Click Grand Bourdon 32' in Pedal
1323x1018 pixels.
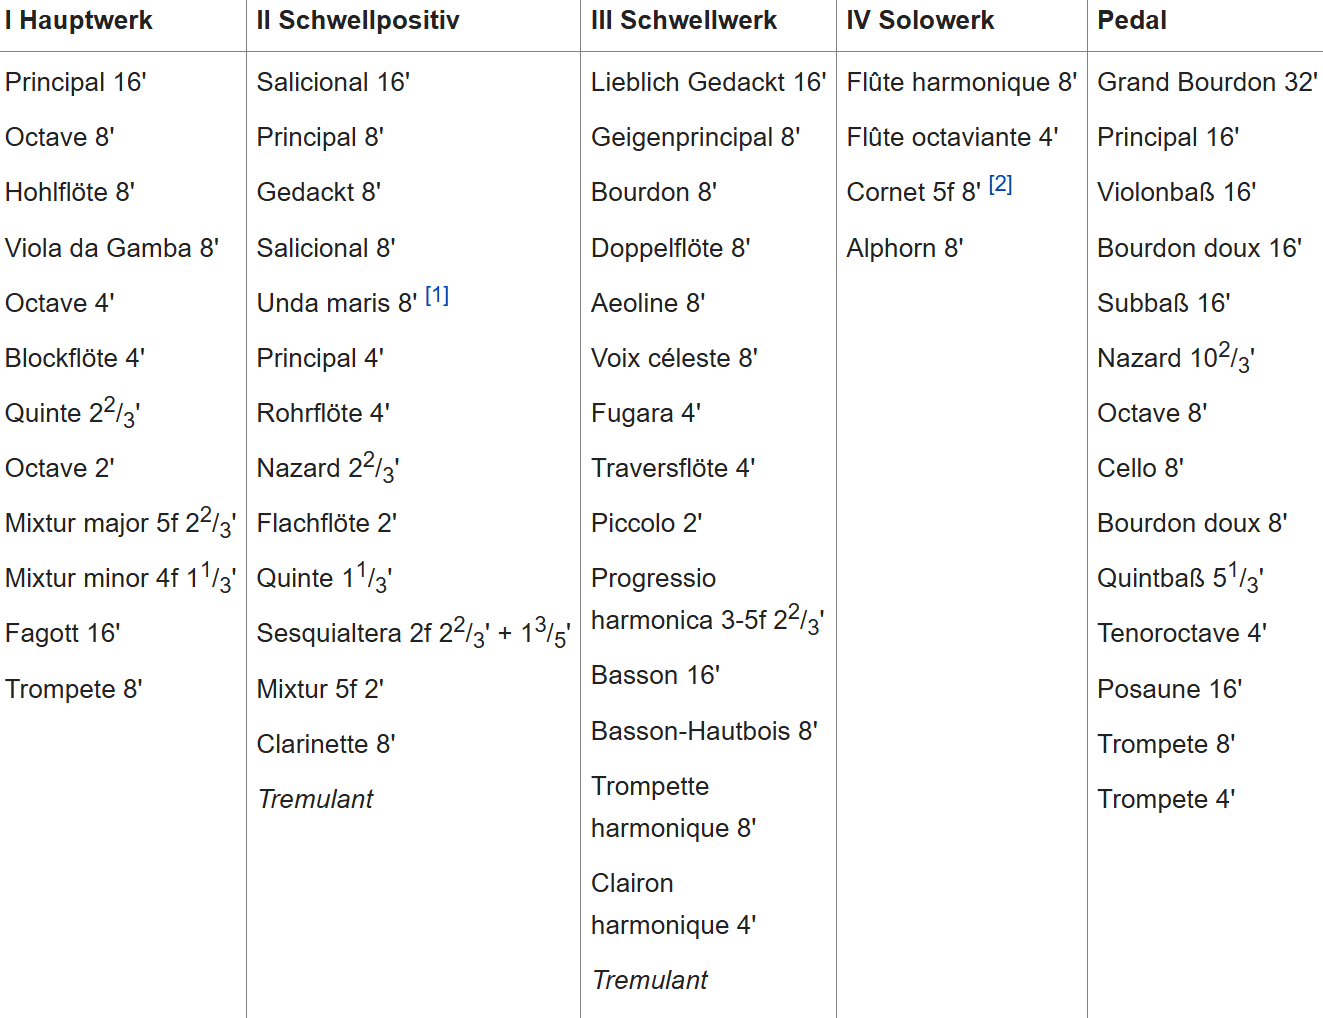point(1207,82)
